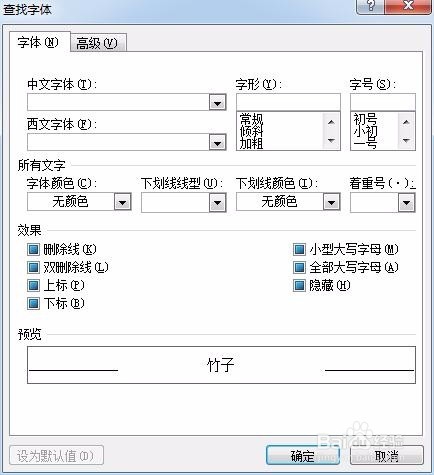Viewport: 434px width, 475px height.
Task: Click the 取消 button
Action: pos(387,456)
